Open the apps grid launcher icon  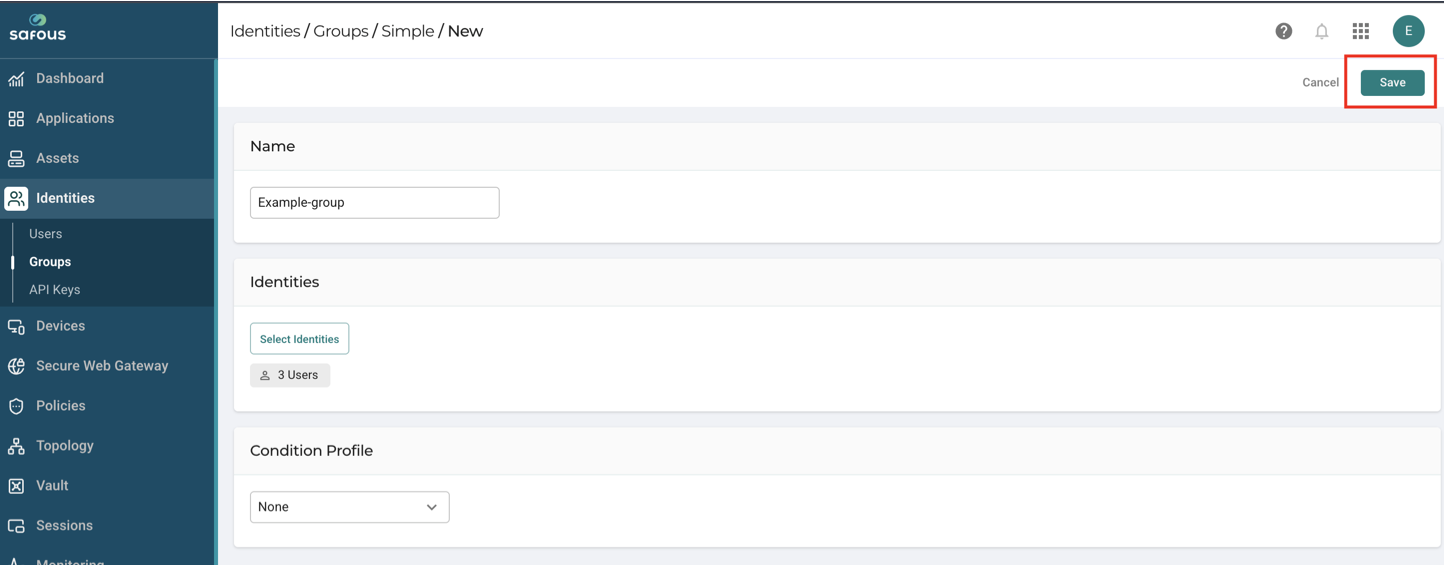point(1361,31)
